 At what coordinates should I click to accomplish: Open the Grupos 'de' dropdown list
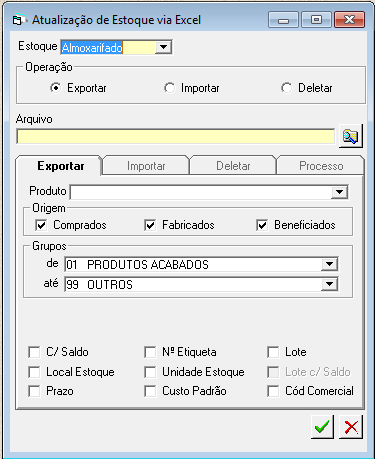[329, 264]
